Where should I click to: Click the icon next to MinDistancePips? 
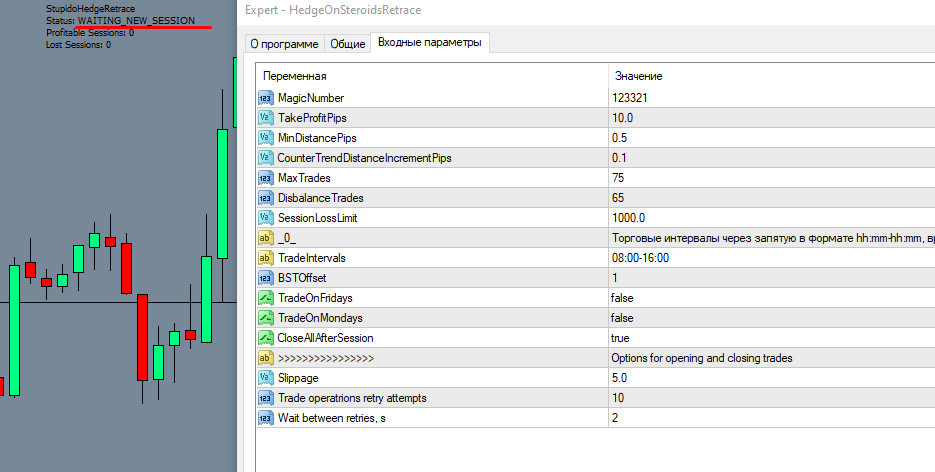click(x=265, y=138)
